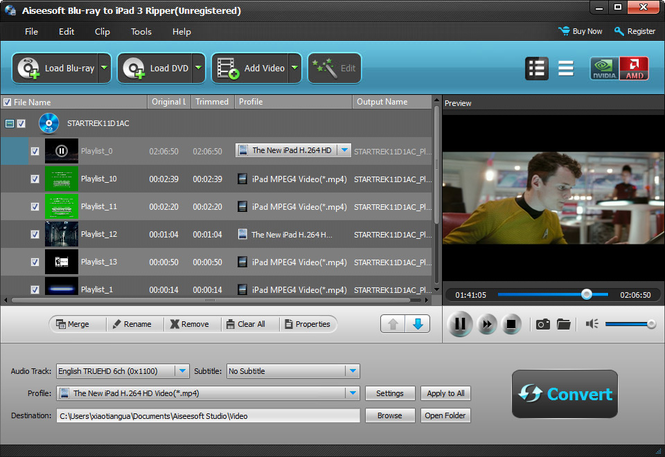Collapse the STARTREK11D1AC disc tree
Viewport: 665px width, 457px height.
point(9,123)
